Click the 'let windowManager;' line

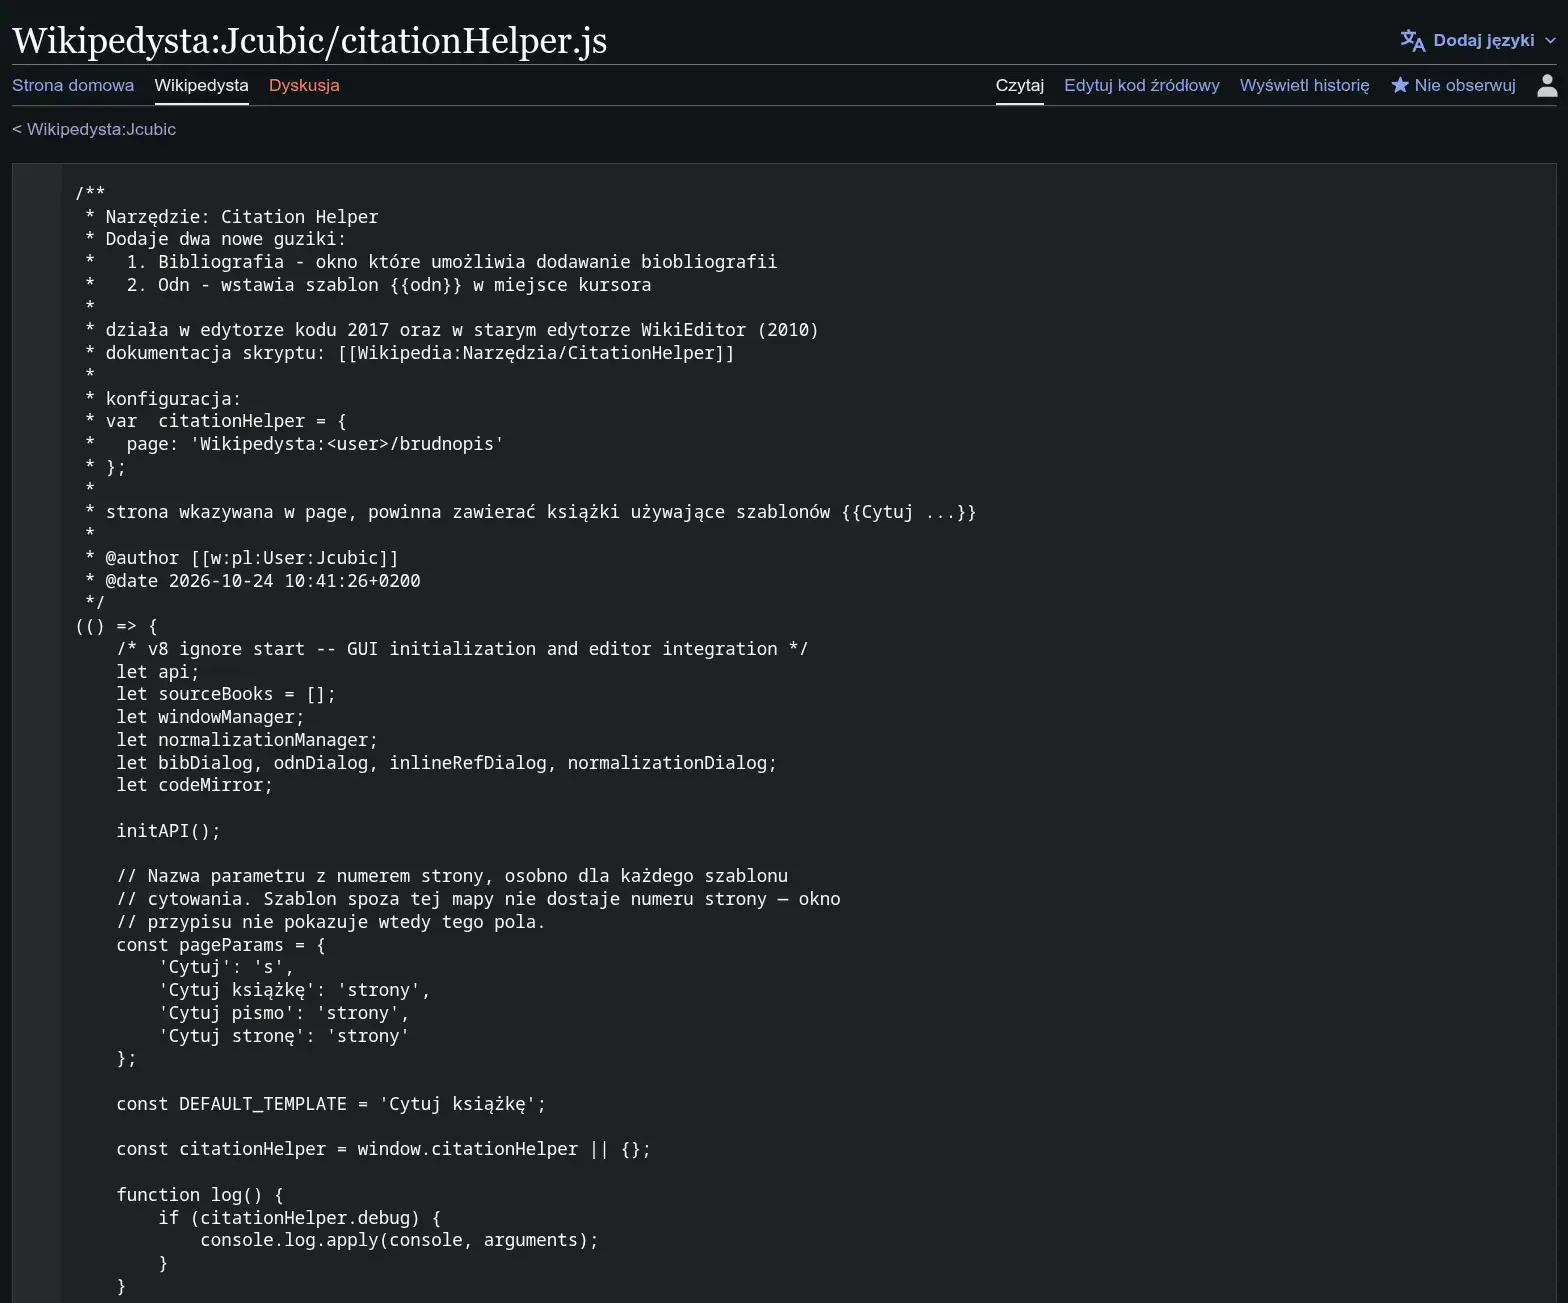210,717
